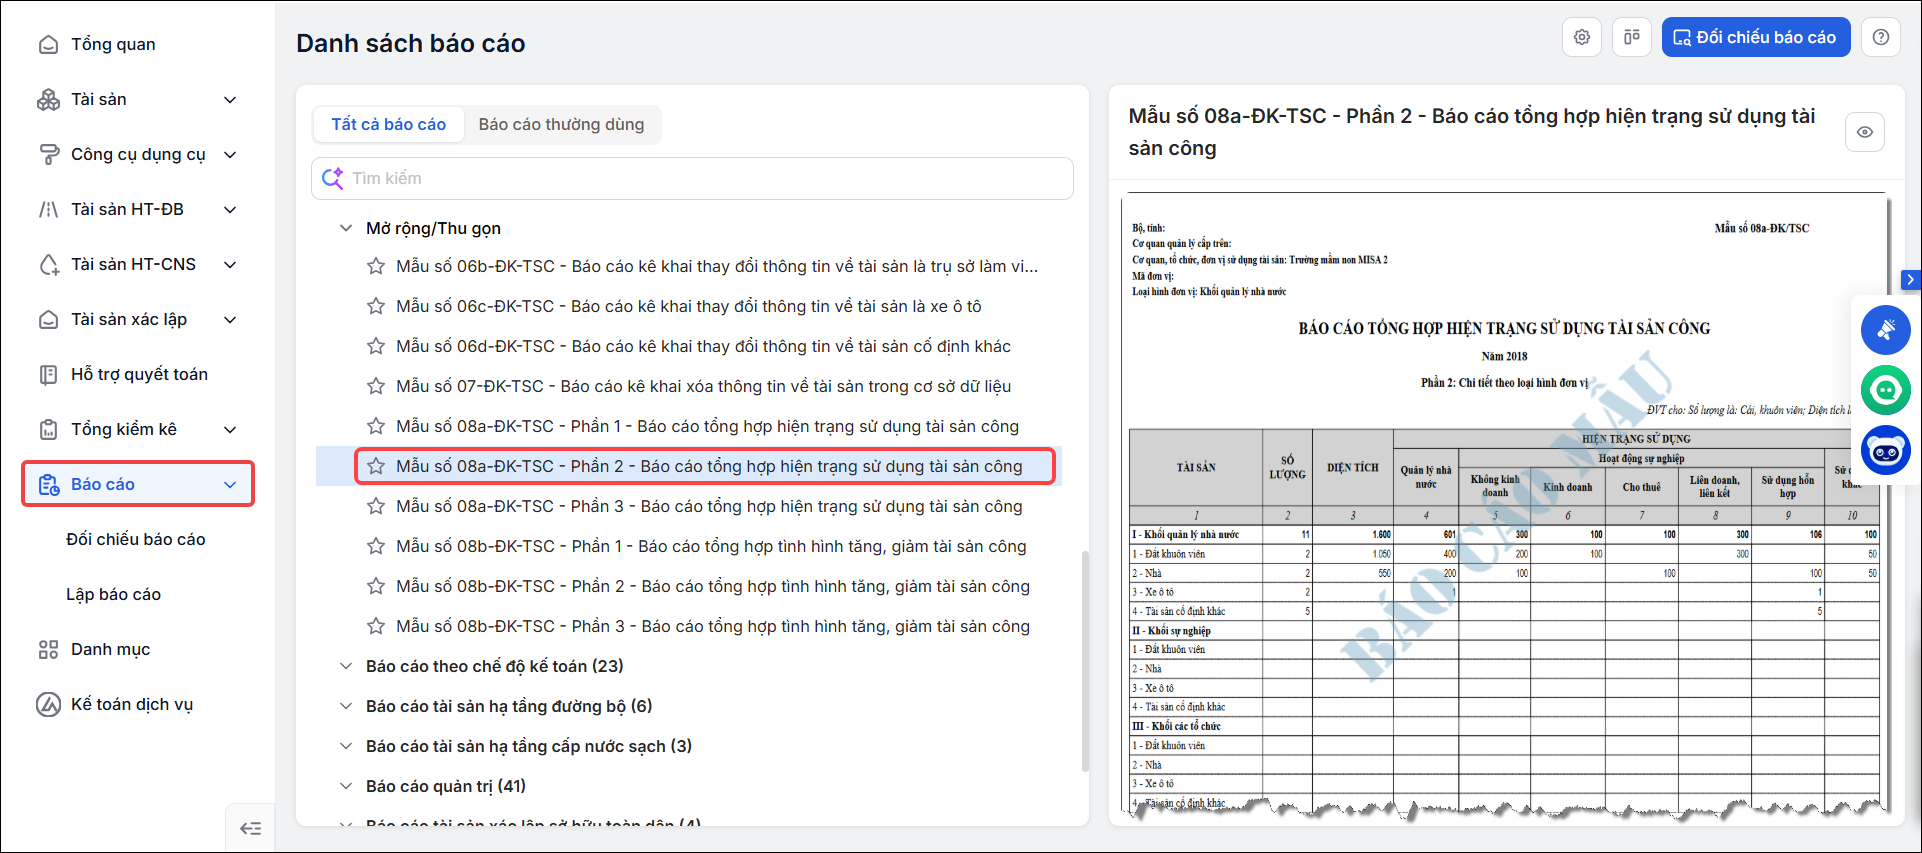Expand the Tài sản HT-CNS chevron
The image size is (1922, 853).
(230, 264)
